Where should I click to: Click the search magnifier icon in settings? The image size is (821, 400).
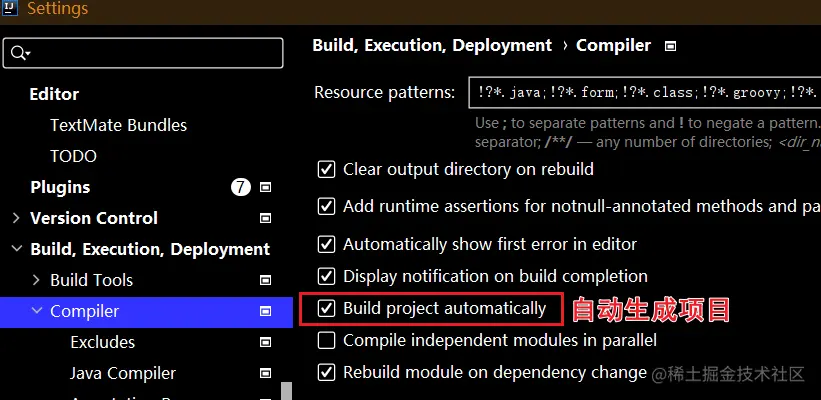coord(19,53)
